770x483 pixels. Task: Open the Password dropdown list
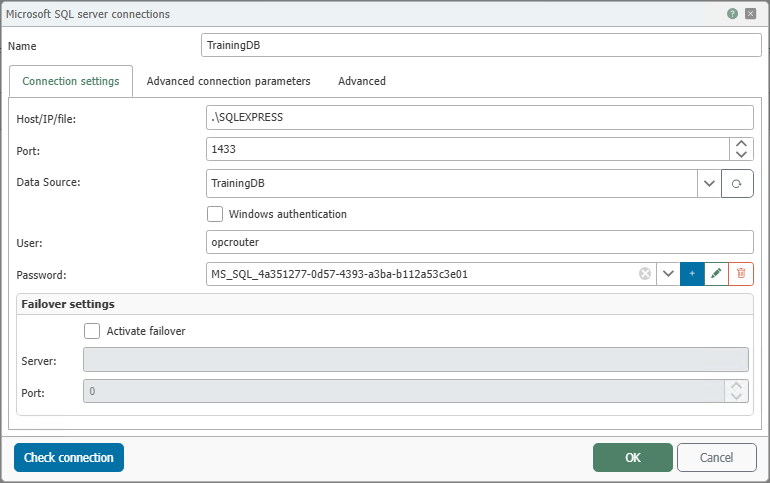click(x=668, y=274)
